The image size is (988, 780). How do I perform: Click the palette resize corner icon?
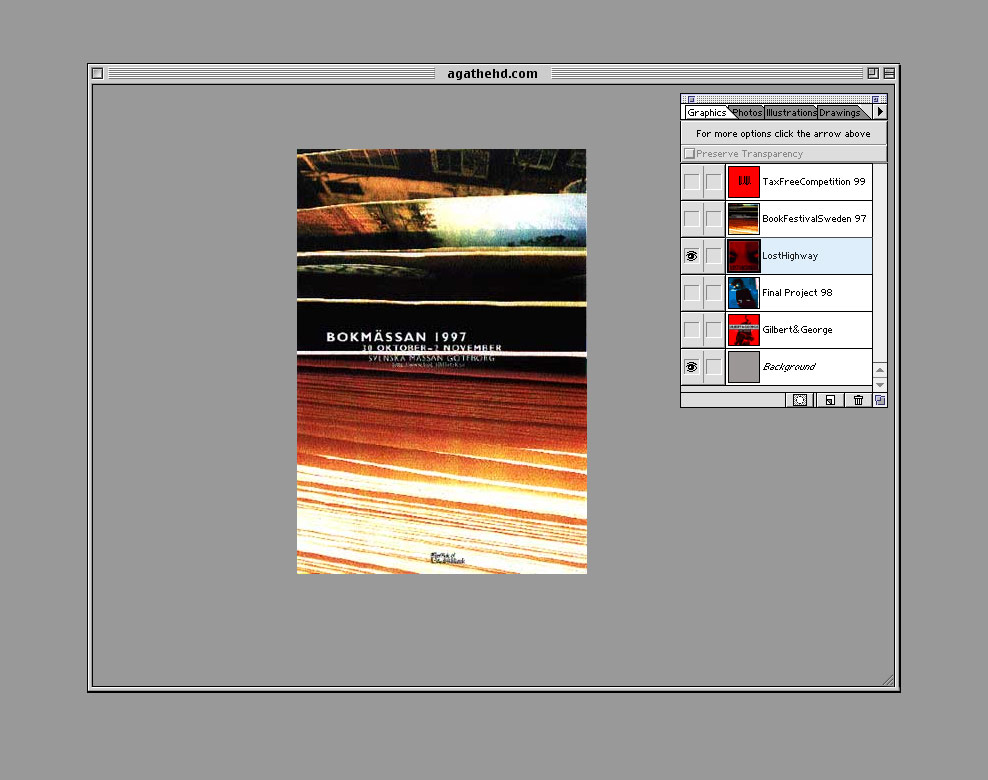point(880,400)
